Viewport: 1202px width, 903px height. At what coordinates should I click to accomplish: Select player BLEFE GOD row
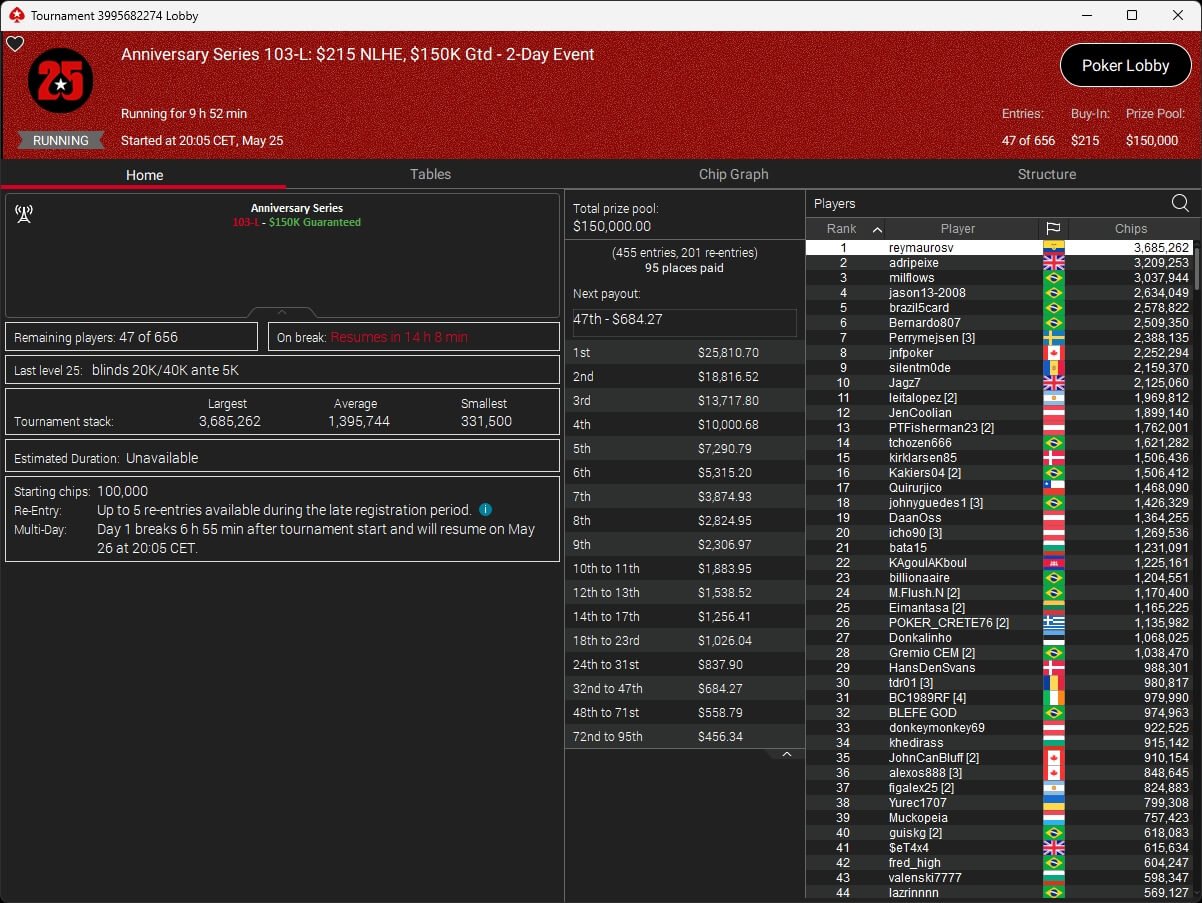[x=1000, y=713]
